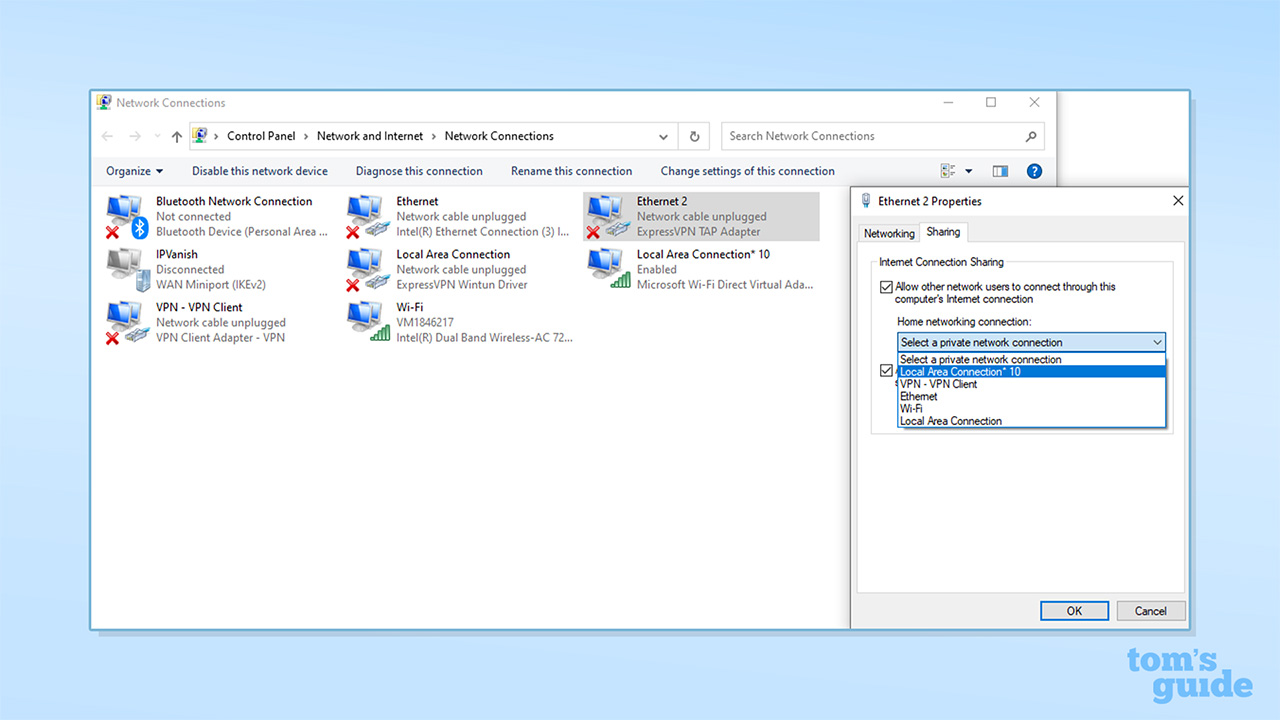This screenshot has width=1280, height=720.
Task: Switch to the Networking tab
Action: pos(889,233)
